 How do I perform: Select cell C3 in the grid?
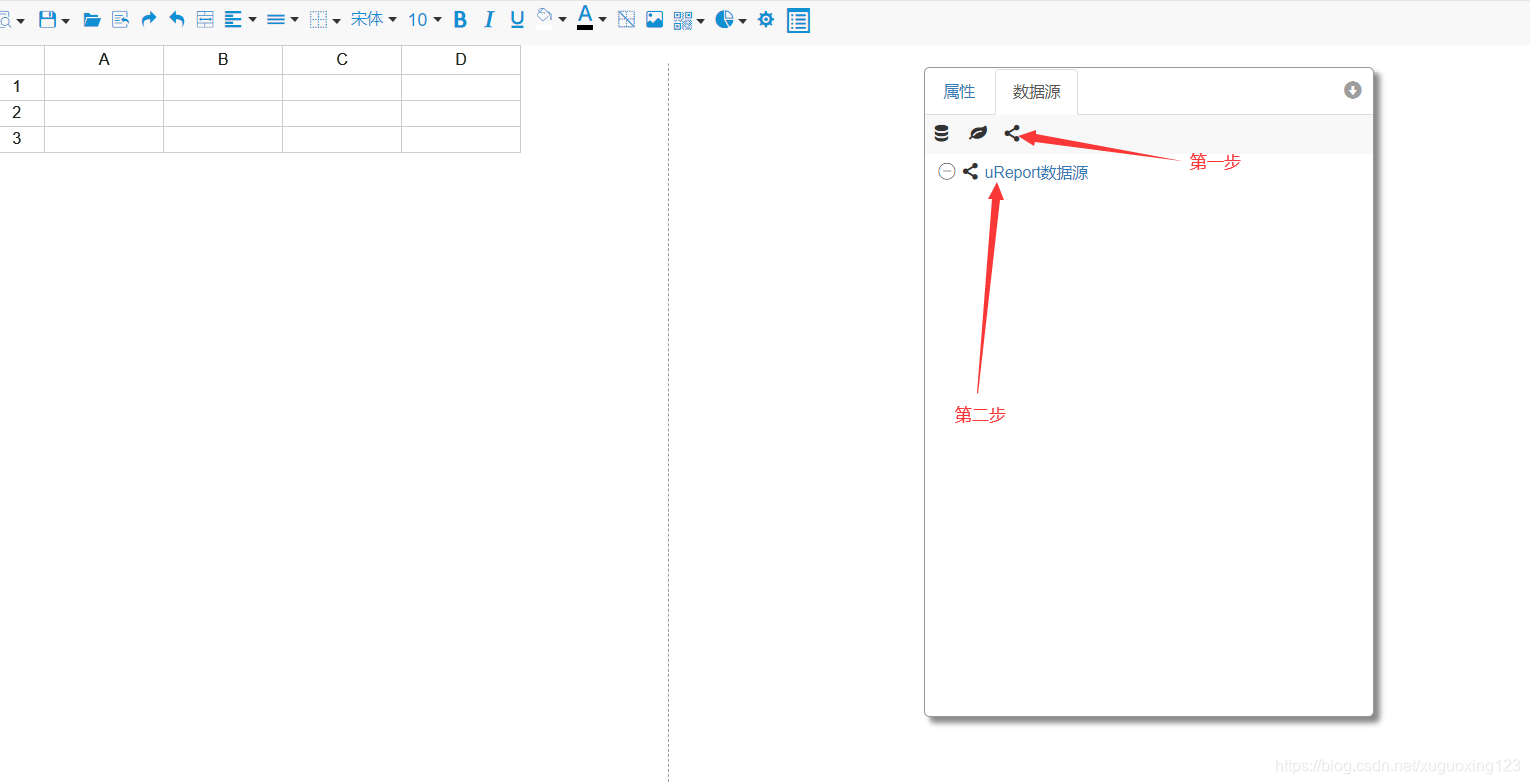pos(342,139)
